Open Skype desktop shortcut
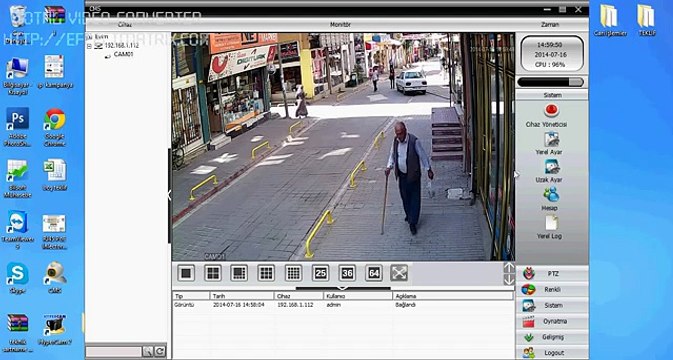This screenshot has width=673, height=360. [18, 279]
